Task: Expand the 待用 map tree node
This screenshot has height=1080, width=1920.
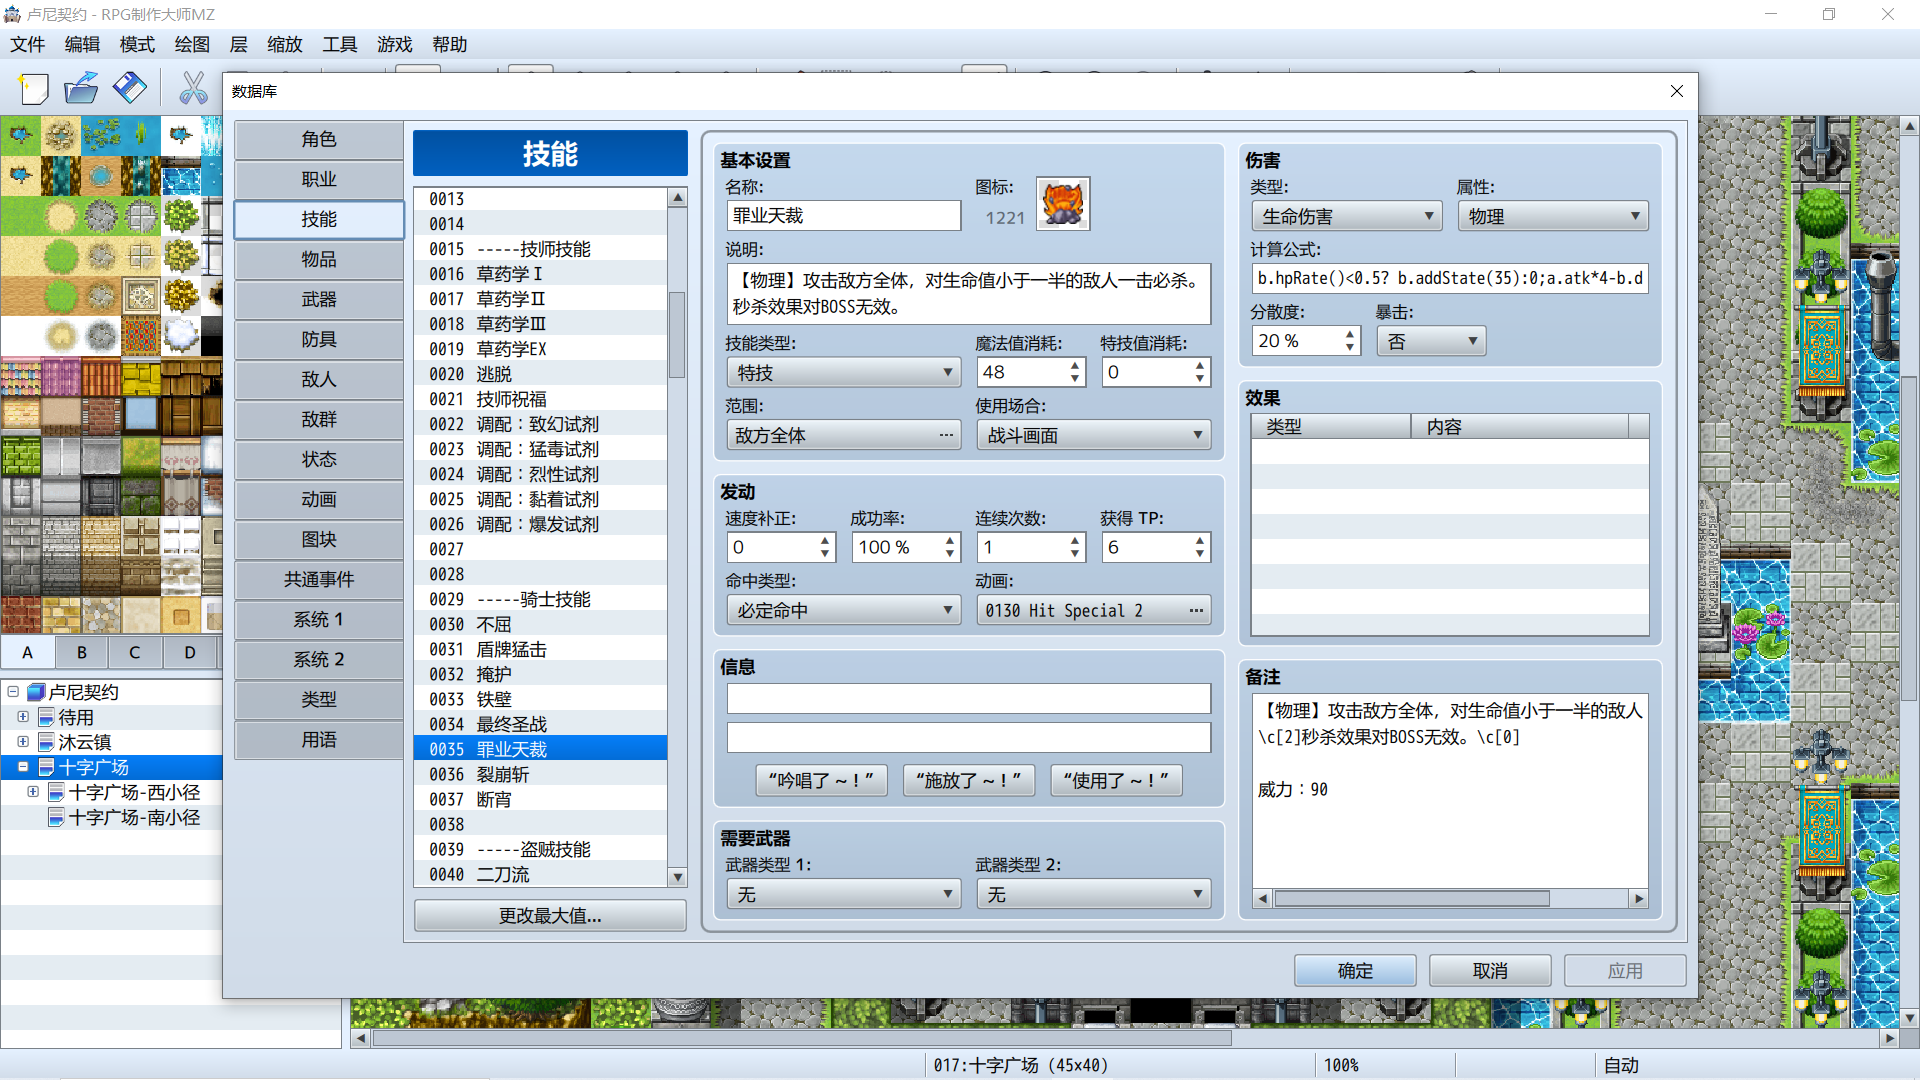Action: pyautogui.click(x=22, y=717)
